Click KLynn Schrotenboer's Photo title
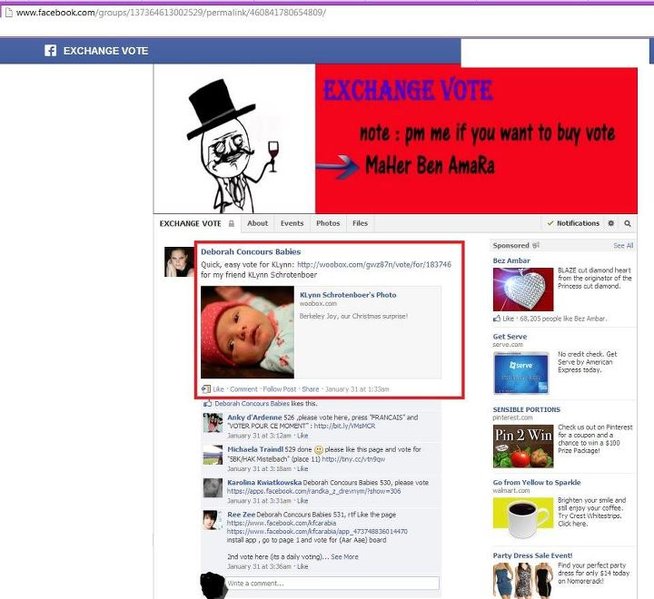 (348, 294)
